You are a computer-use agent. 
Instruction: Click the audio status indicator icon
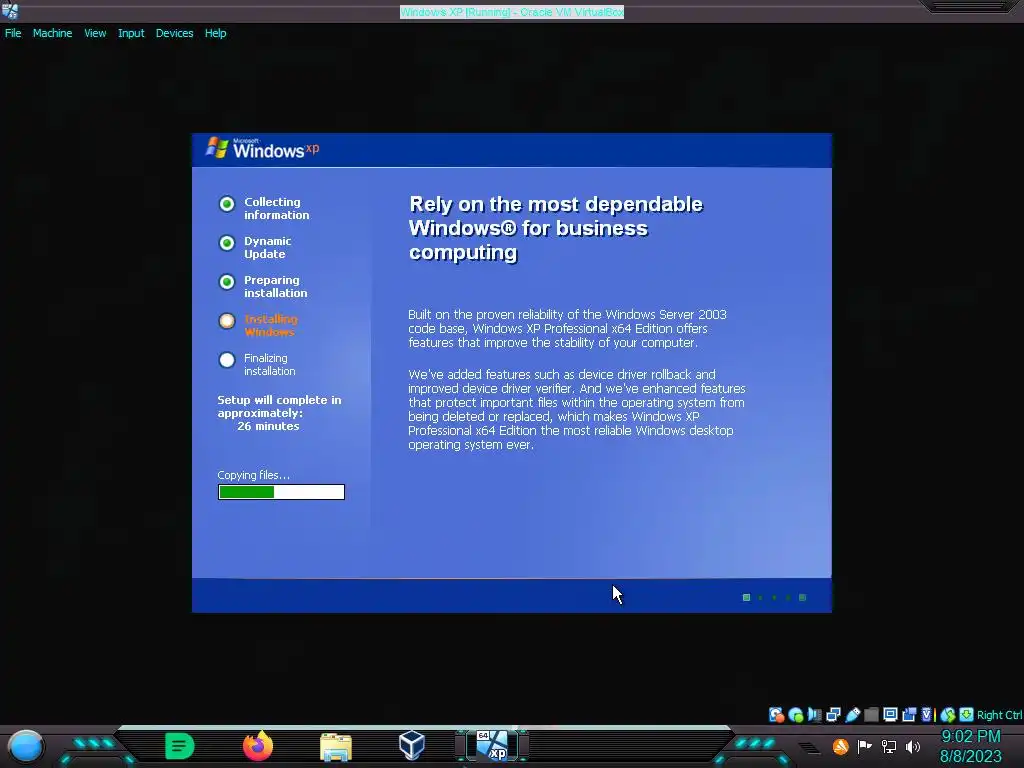click(814, 715)
